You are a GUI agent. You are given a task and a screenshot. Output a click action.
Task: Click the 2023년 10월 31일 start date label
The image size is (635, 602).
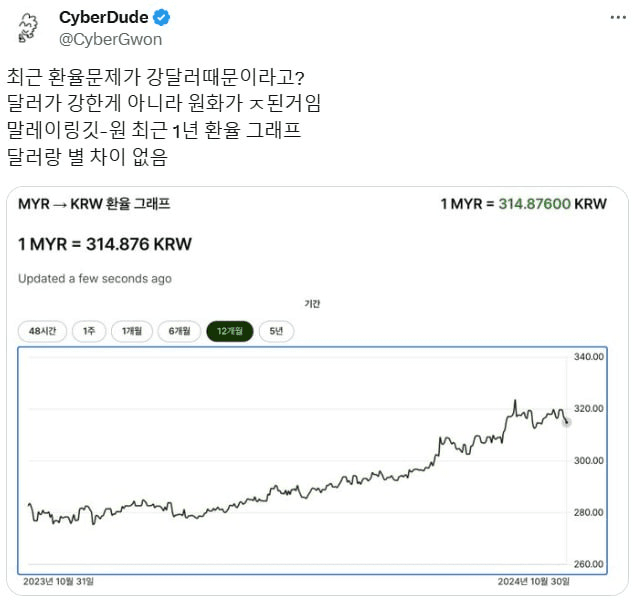coord(58,581)
